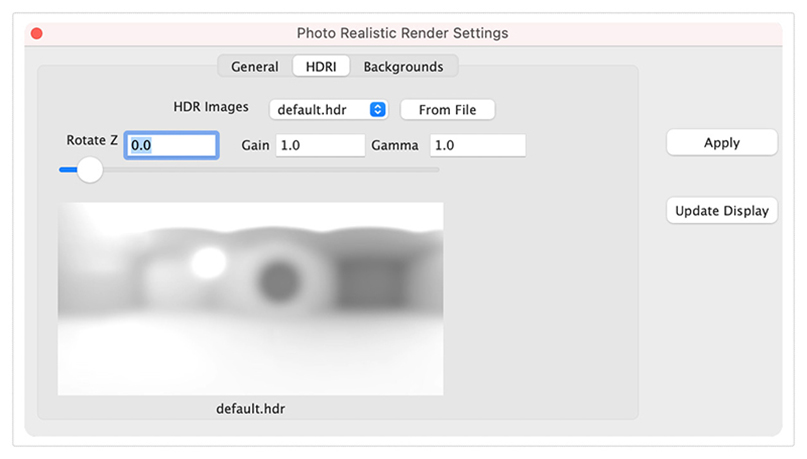Select the Gamma value field
This screenshot has width=807, height=459.
coord(478,145)
